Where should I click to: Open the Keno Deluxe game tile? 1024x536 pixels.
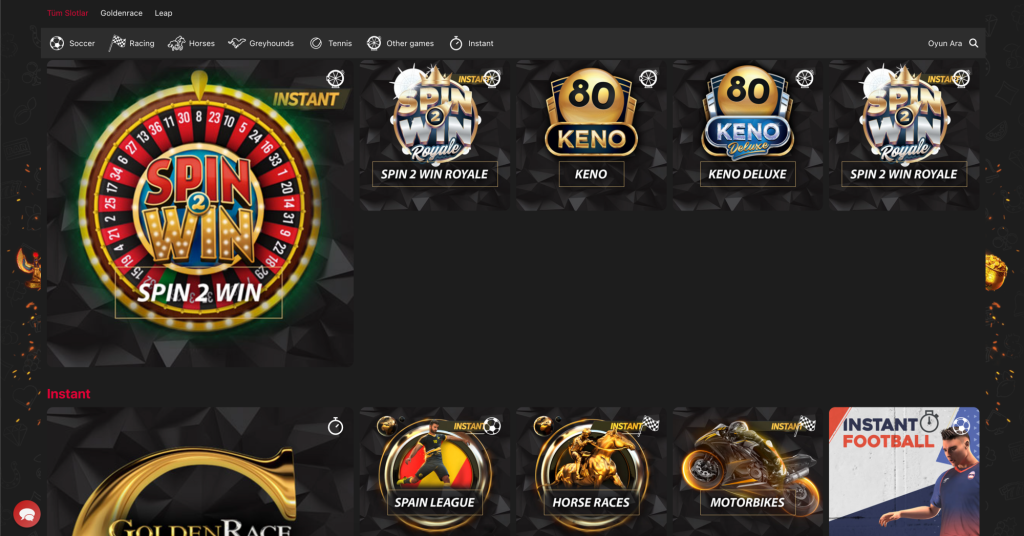click(x=748, y=135)
